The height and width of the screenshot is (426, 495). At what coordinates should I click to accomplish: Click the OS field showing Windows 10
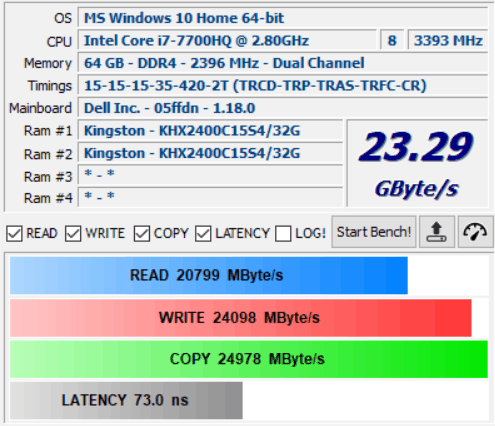point(283,18)
